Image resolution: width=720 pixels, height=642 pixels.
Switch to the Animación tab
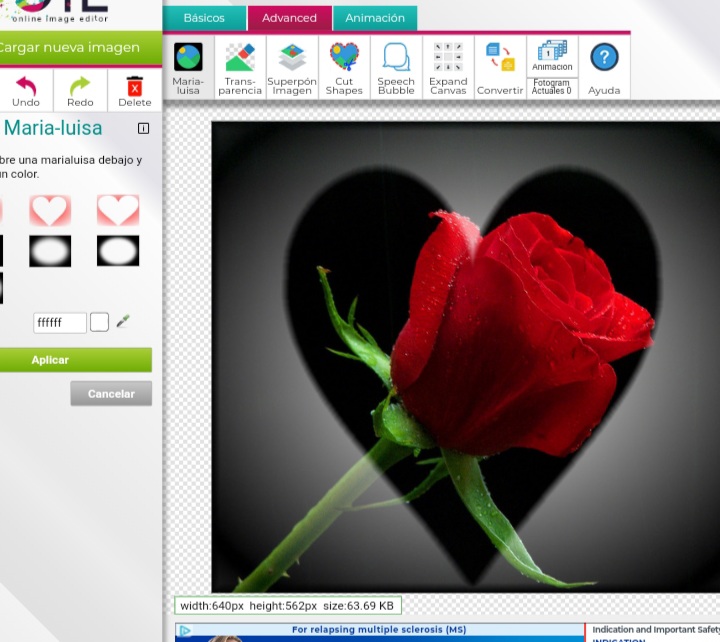(x=375, y=18)
